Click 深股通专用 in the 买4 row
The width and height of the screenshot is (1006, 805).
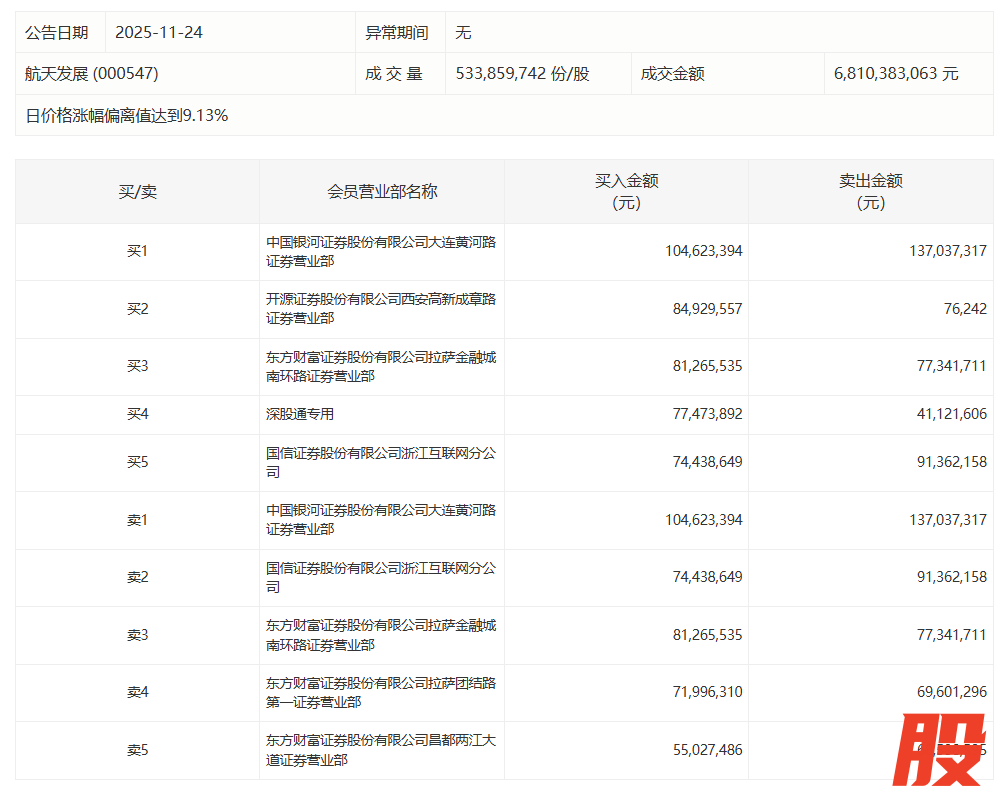pos(300,414)
